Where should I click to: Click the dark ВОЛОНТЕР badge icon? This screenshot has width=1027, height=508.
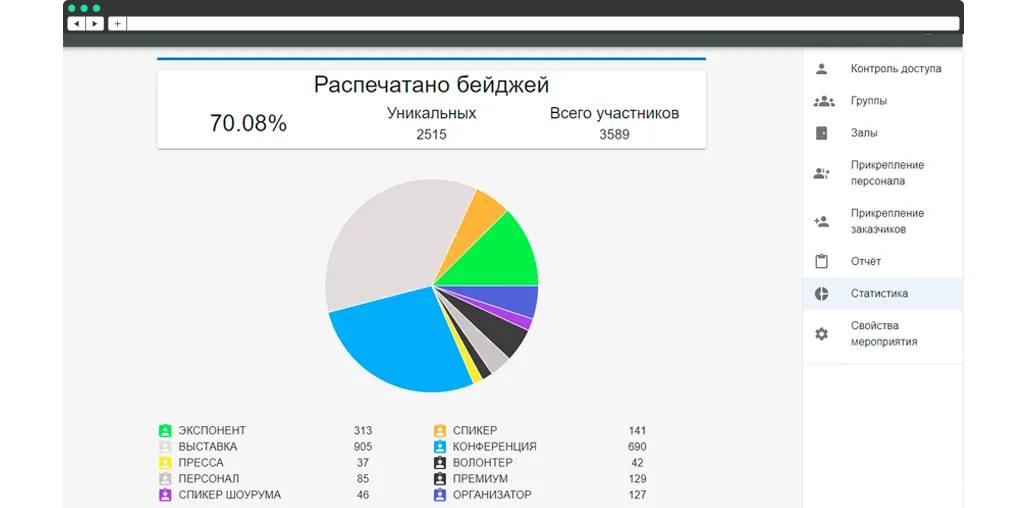[x=440, y=463]
